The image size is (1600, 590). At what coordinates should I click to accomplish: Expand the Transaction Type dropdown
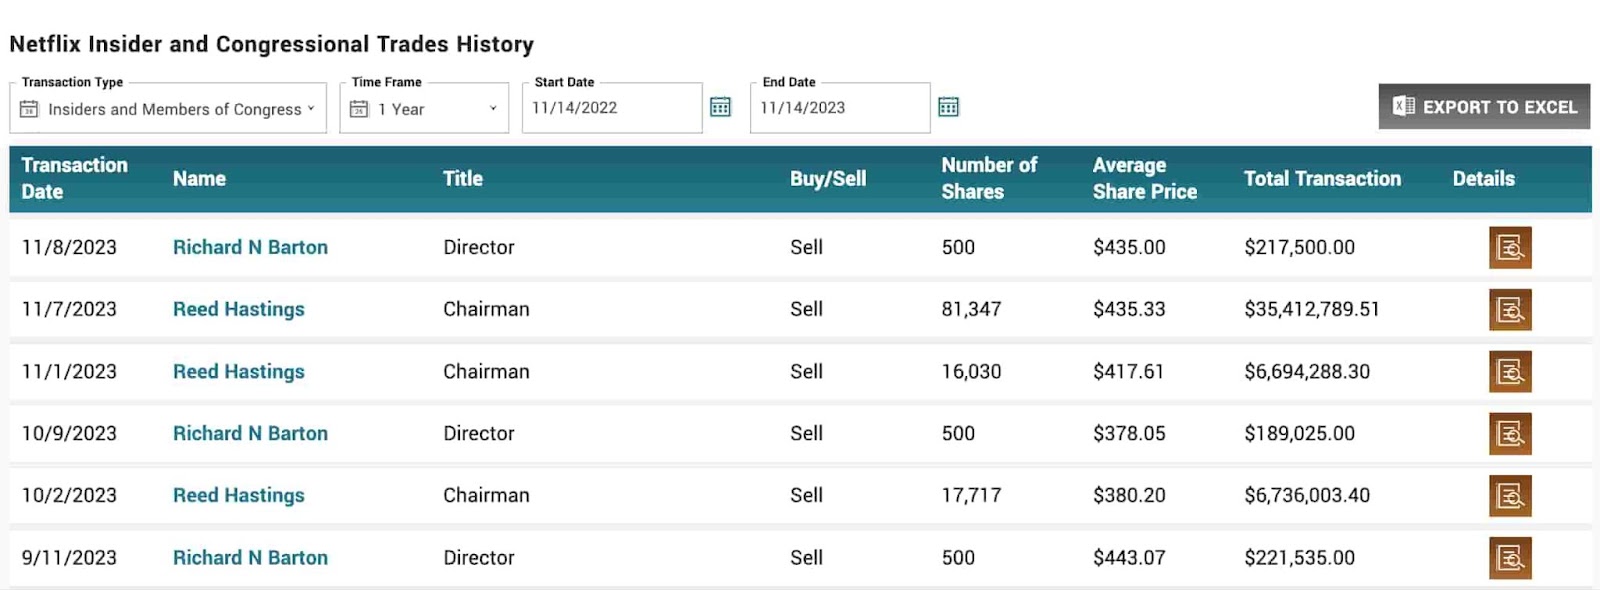click(168, 109)
